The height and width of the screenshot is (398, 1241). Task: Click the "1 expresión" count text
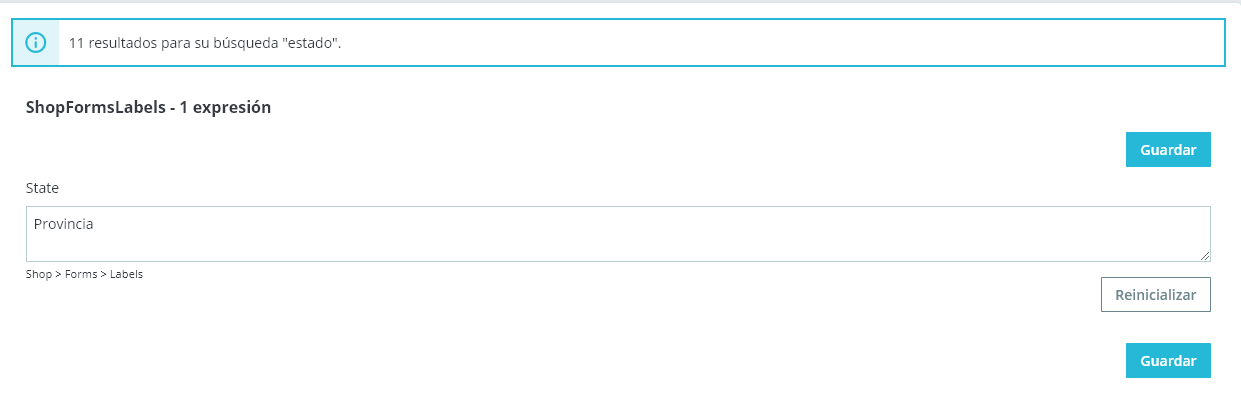[x=225, y=107]
